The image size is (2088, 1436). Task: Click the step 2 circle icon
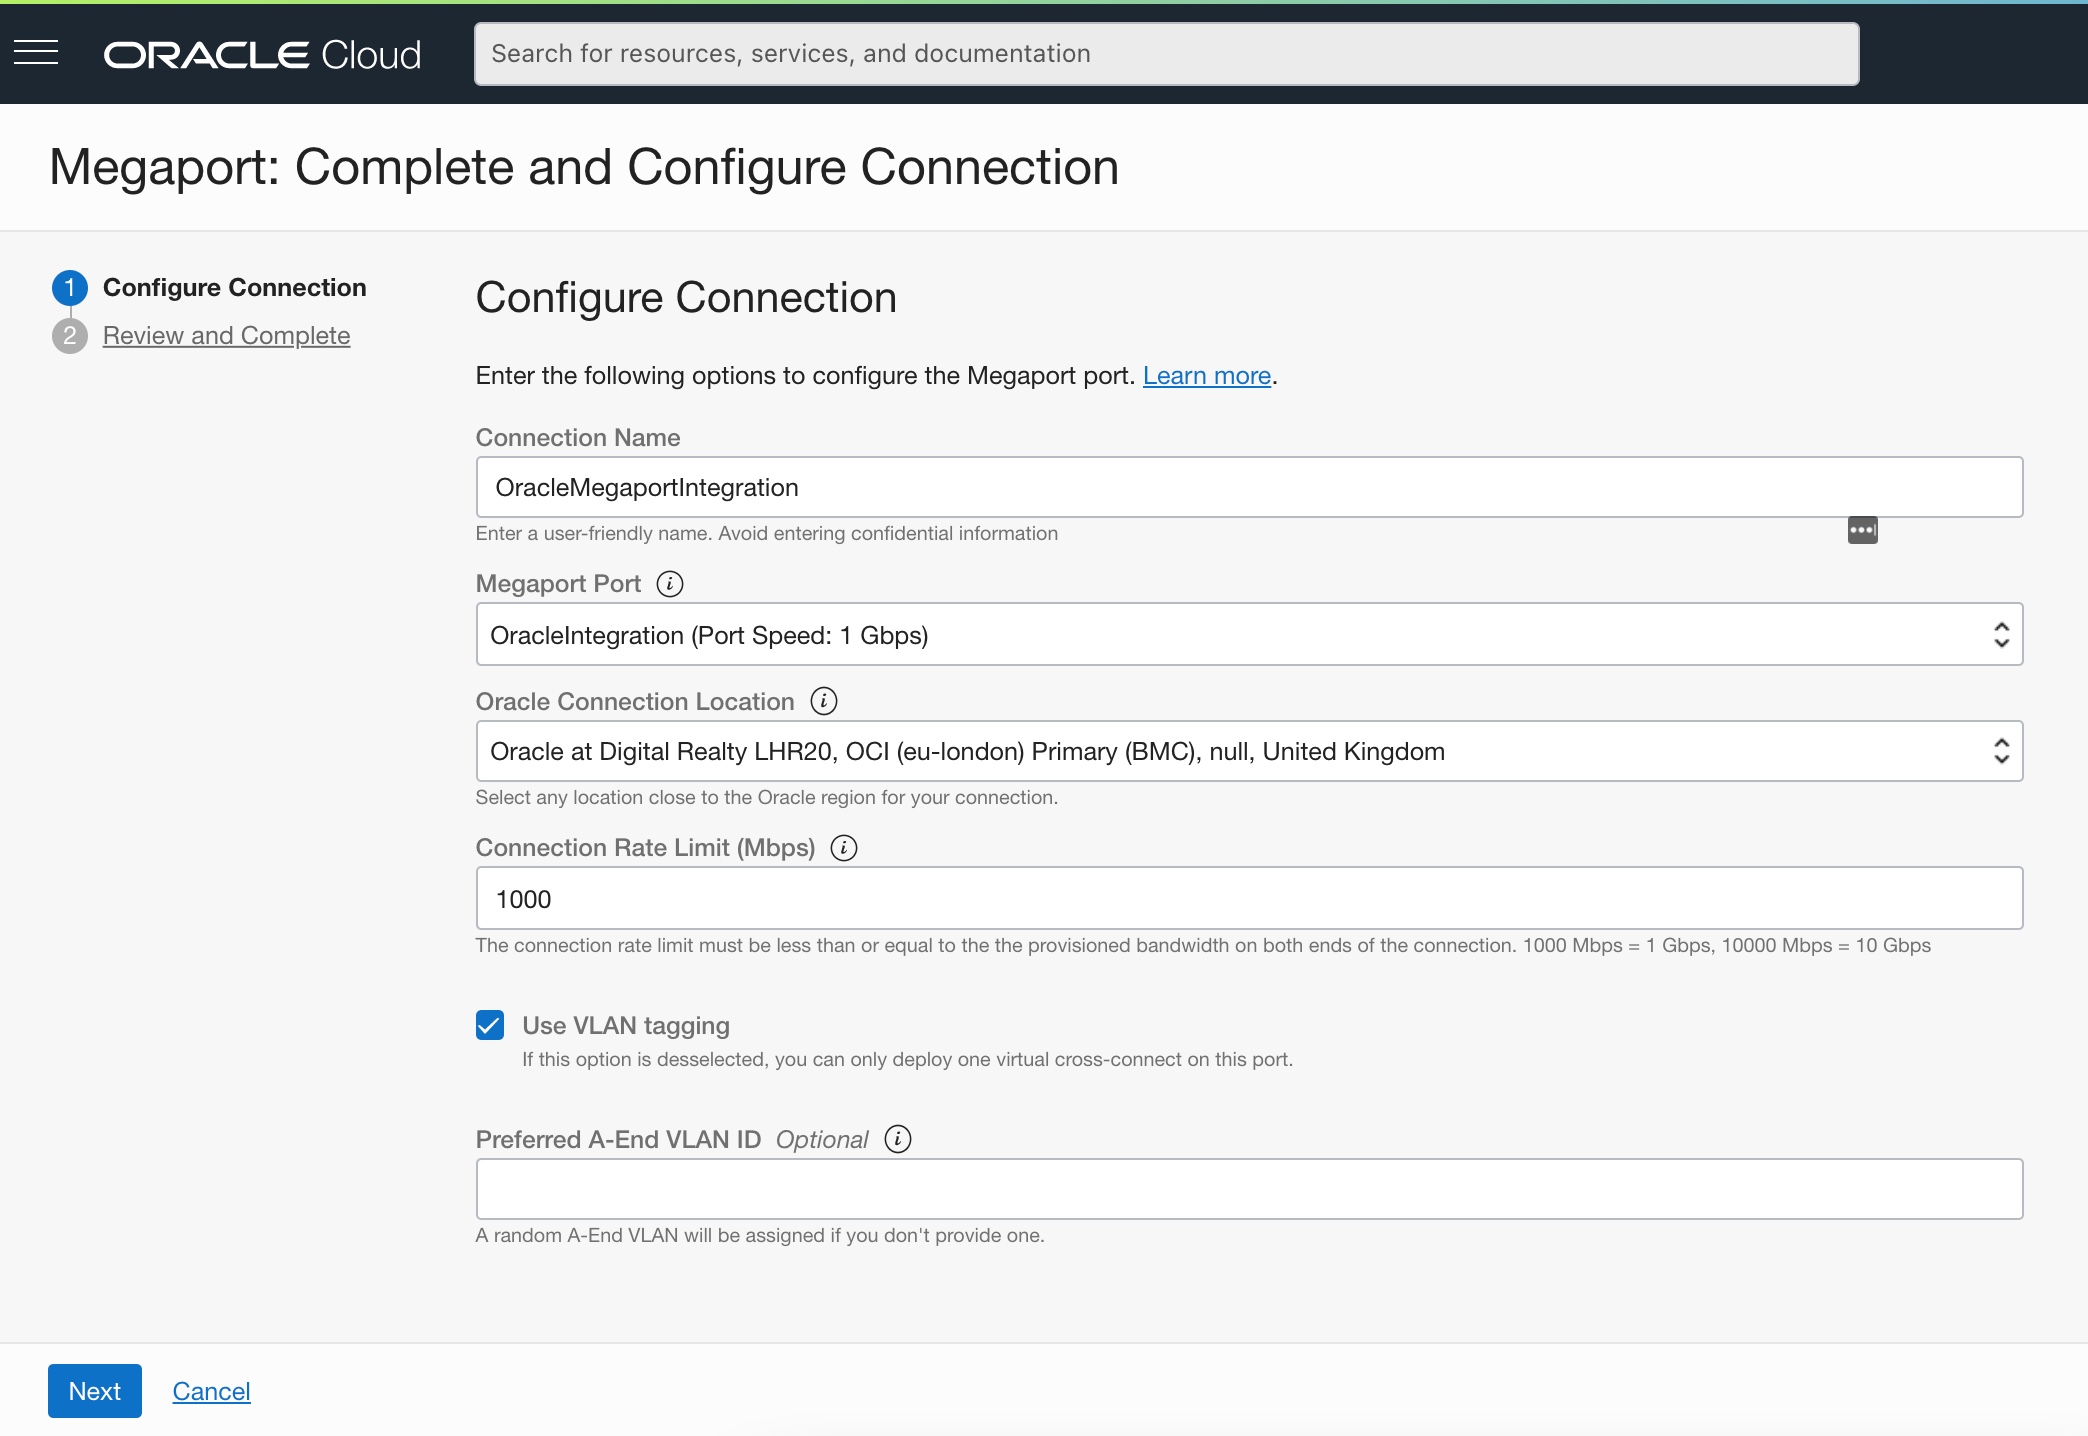(x=70, y=336)
